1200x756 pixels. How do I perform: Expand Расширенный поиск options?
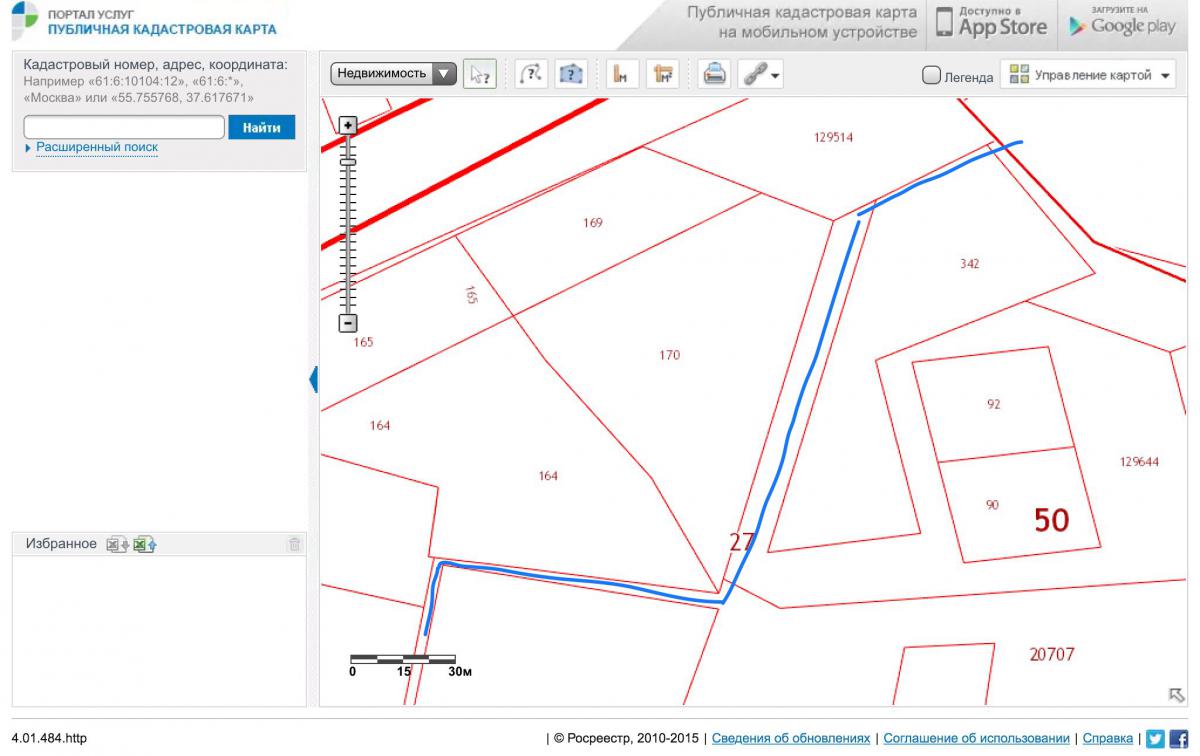click(x=96, y=147)
